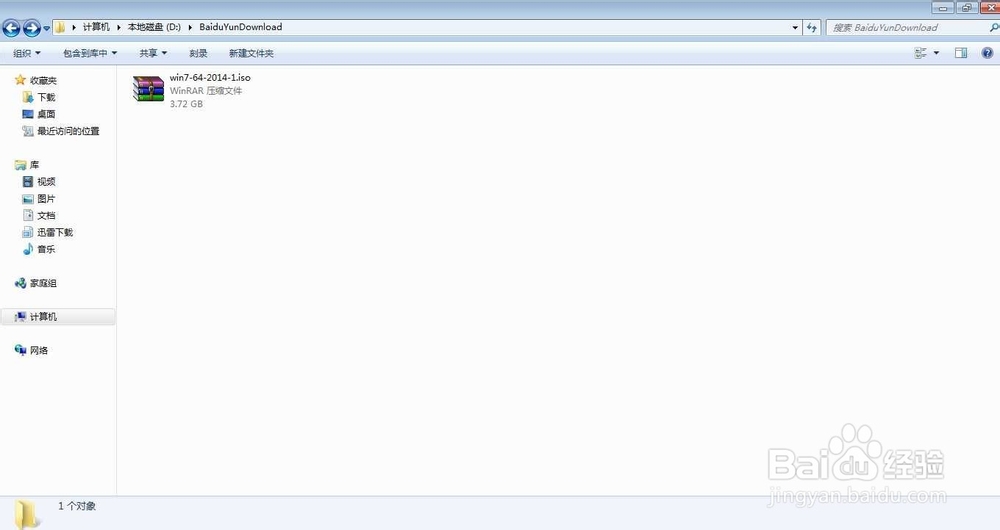
Task: Click the computer icon beside 计算机 in sidebar
Action: pos(20,316)
